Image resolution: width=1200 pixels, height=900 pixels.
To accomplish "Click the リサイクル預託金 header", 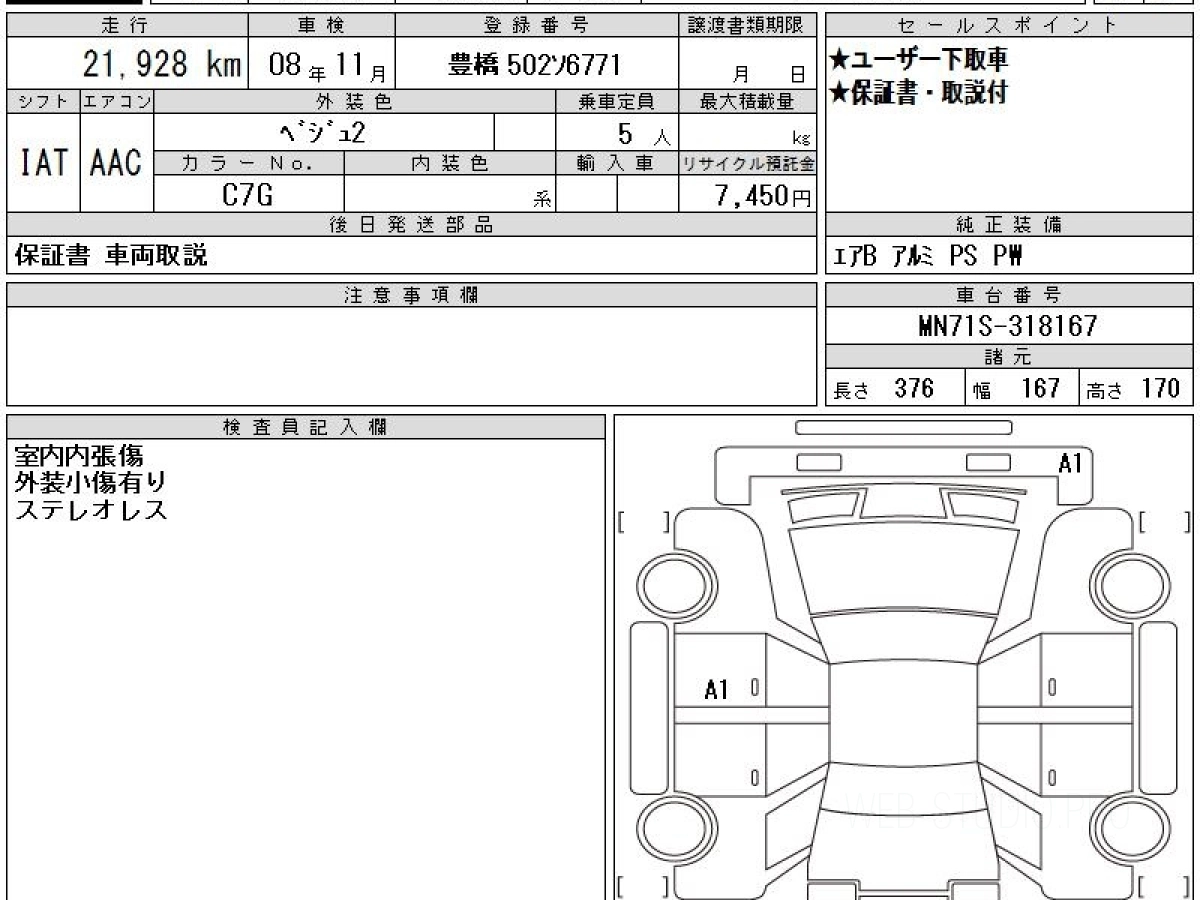I will [747, 163].
